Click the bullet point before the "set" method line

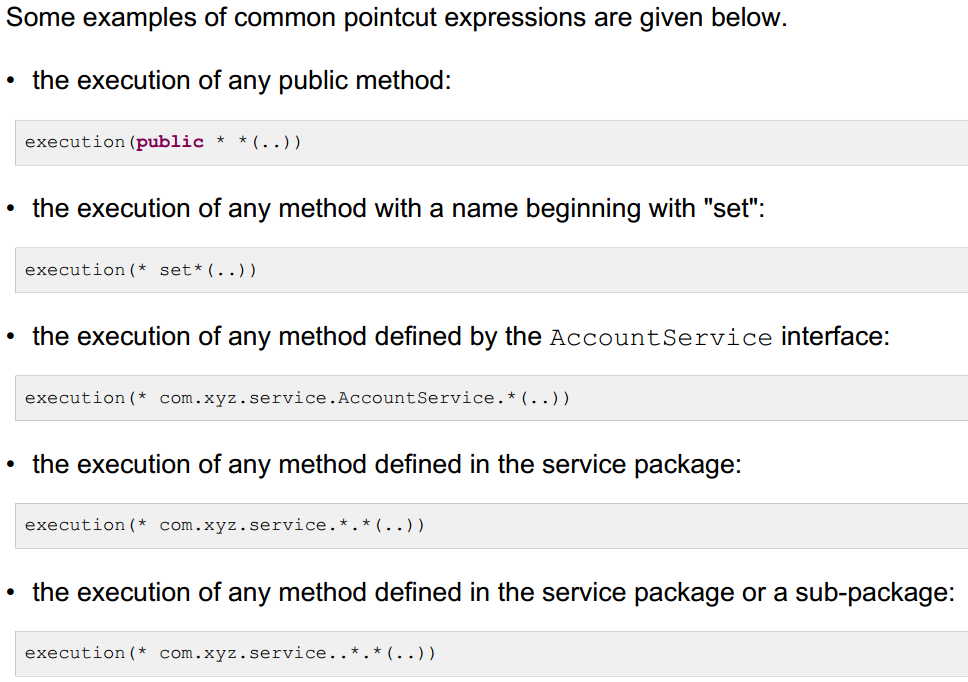coord(10,210)
